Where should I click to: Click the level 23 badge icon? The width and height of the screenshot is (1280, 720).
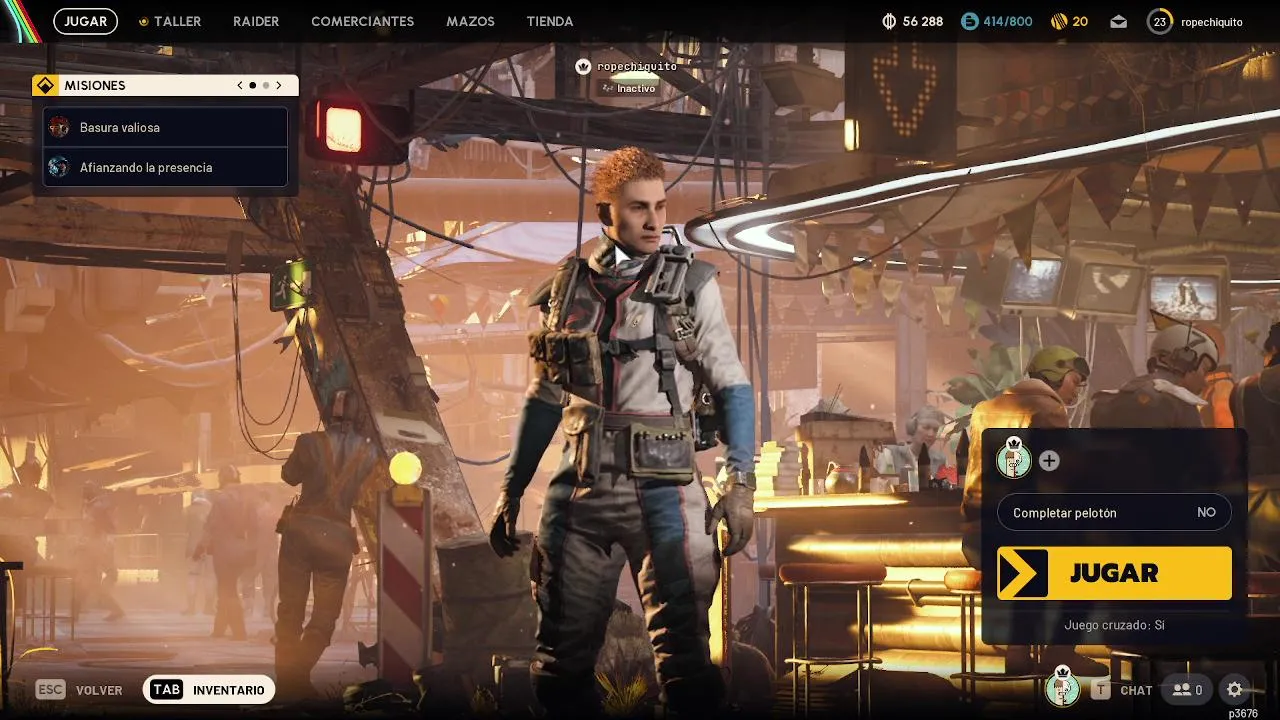pyautogui.click(x=1159, y=21)
